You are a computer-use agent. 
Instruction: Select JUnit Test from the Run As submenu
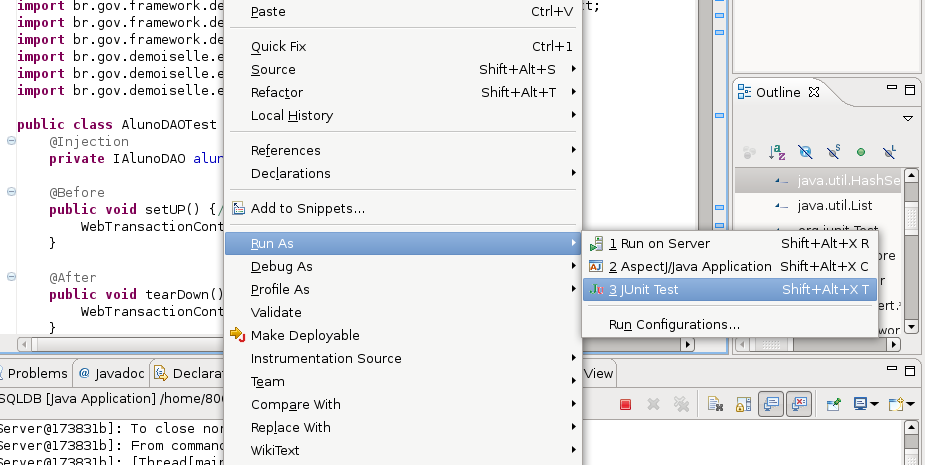pyautogui.click(x=649, y=290)
